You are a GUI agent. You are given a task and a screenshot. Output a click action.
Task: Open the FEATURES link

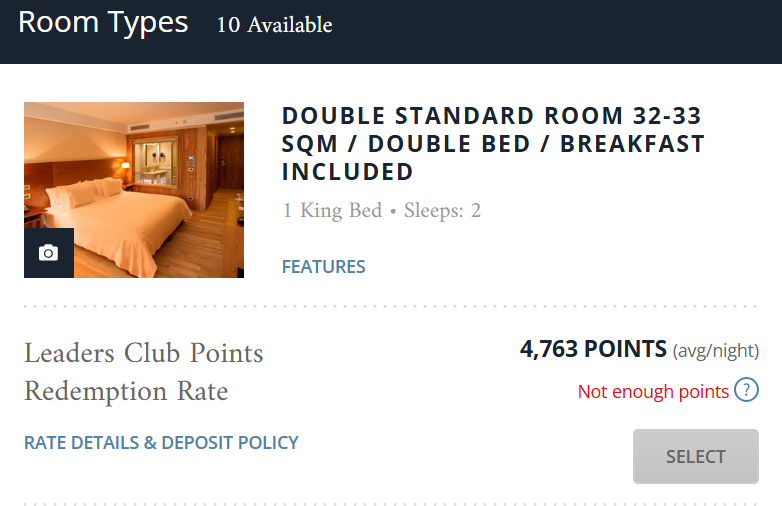323,267
